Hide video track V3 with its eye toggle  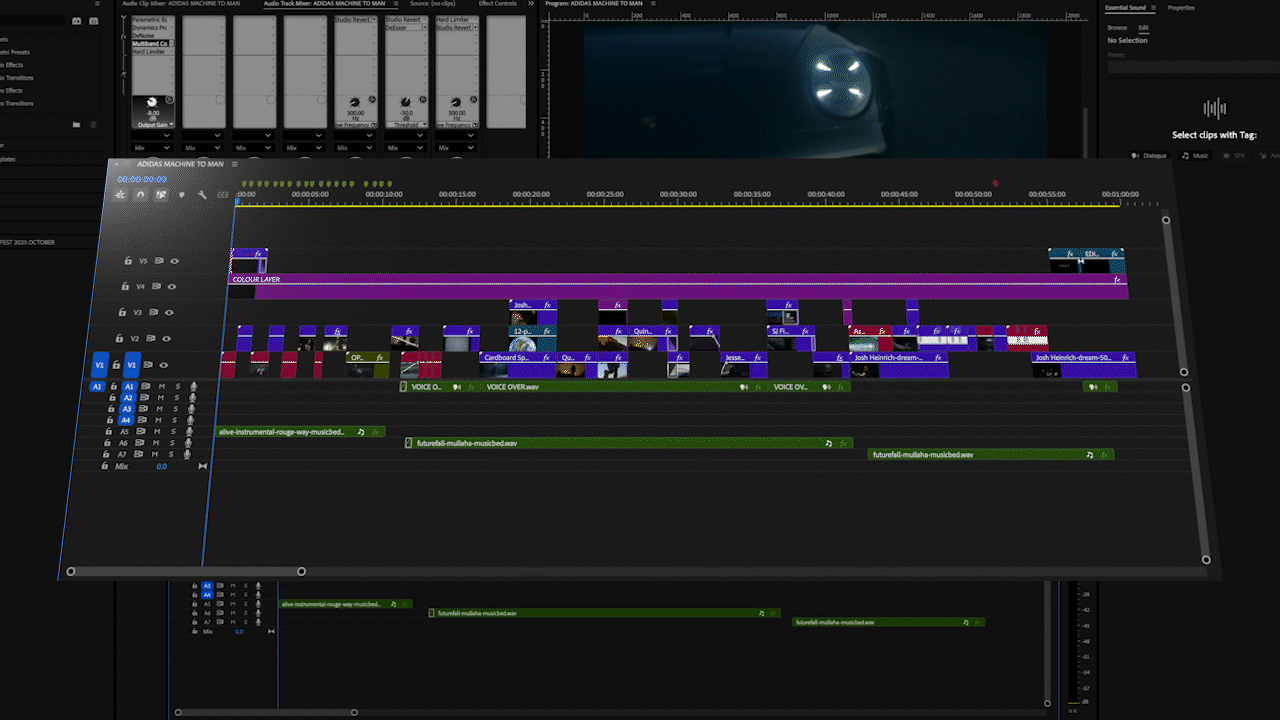tap(169, 312)
